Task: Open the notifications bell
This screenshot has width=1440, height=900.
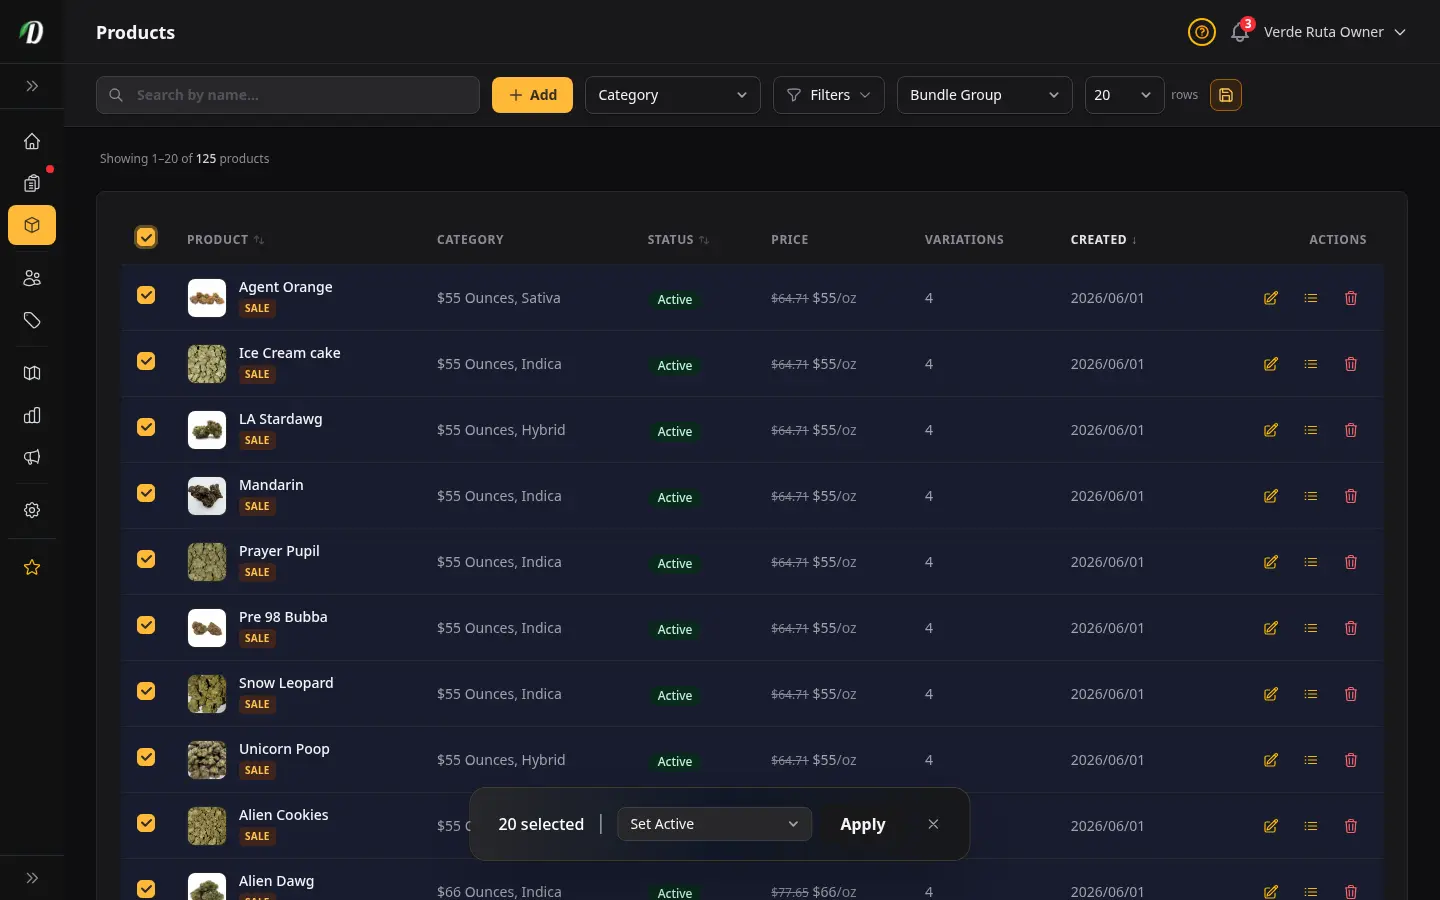Action: tap(1240, 32)
